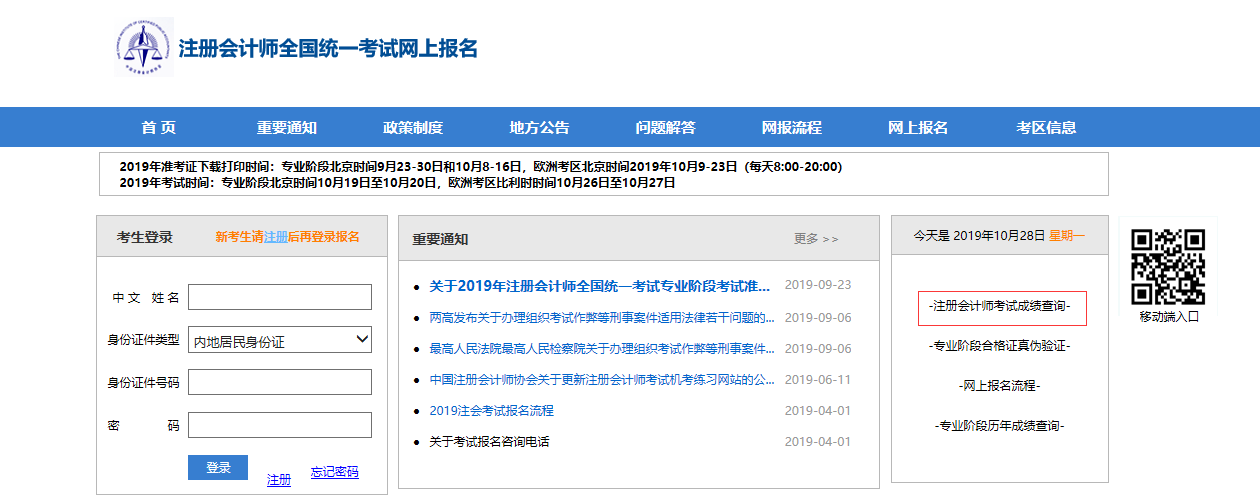Select 地方公告 from the navigation bar
Image resolution: width=1260 pixels, height=503 pixels.
[x=539, y=127]
